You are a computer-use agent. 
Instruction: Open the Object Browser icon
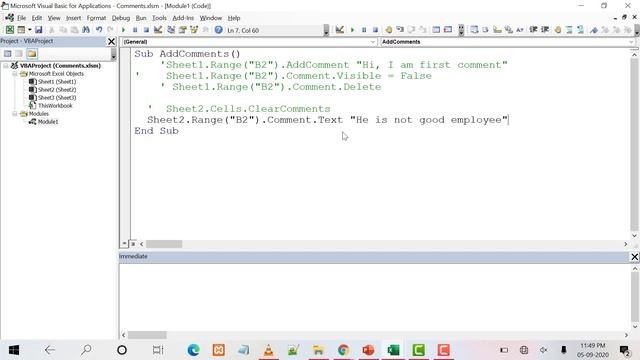pos(194,30)
